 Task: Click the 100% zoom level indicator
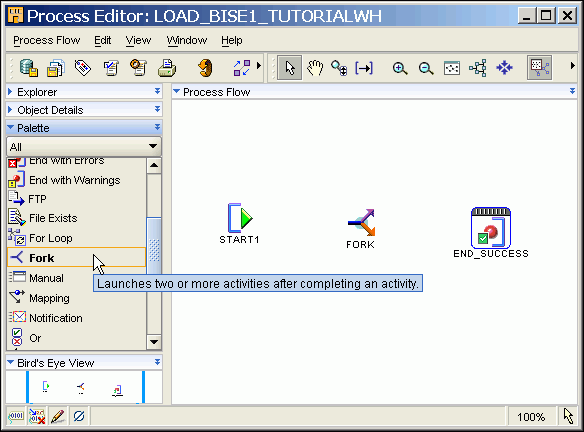[531, 417]
